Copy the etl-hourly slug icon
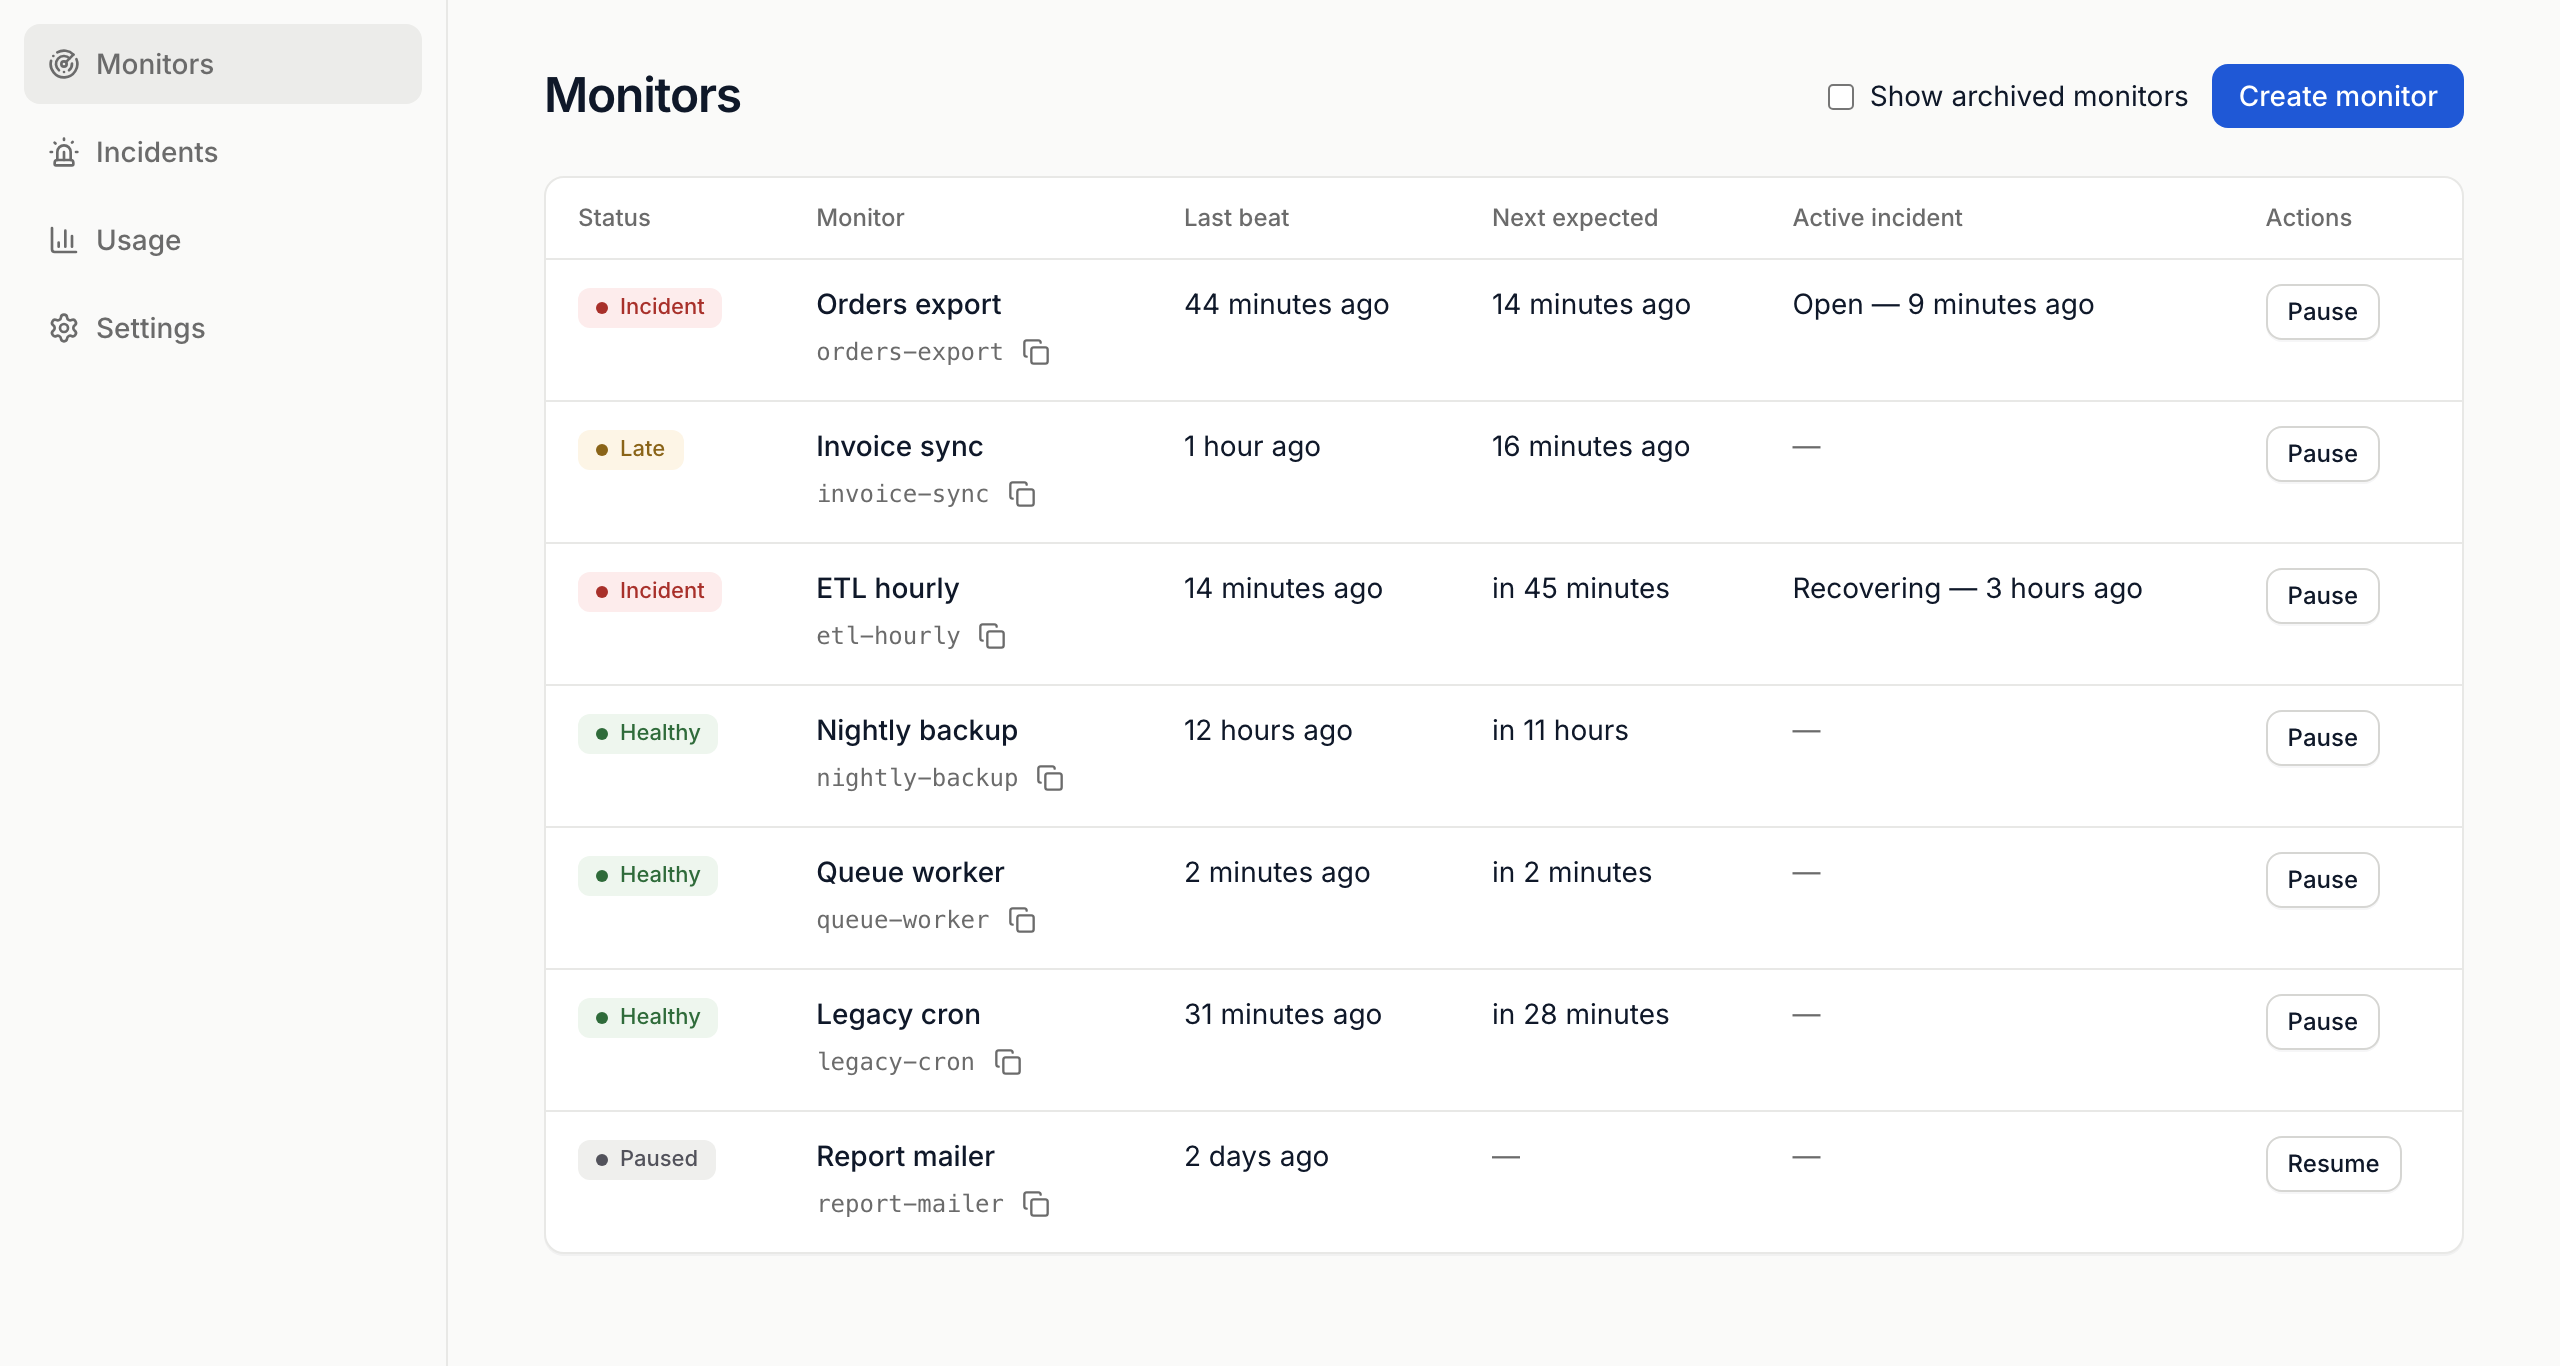Image resolution: width=2560 pixels, height=1366 pixels. point(992,636)
